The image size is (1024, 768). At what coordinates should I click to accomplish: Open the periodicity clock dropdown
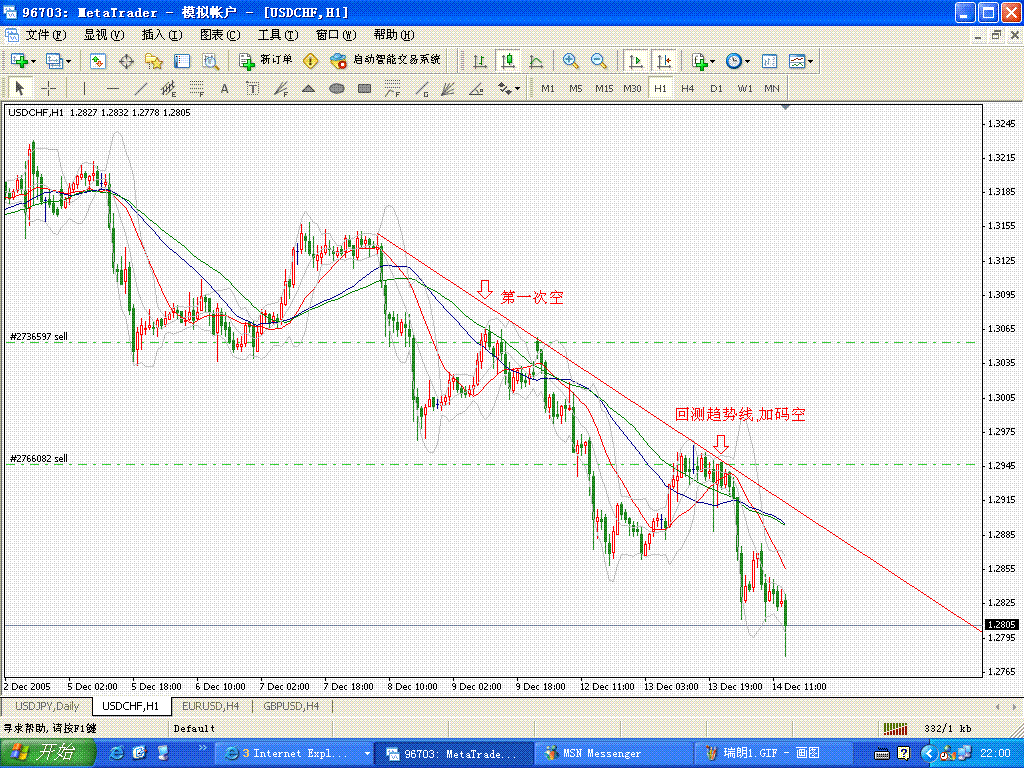[x=738, y=61]
